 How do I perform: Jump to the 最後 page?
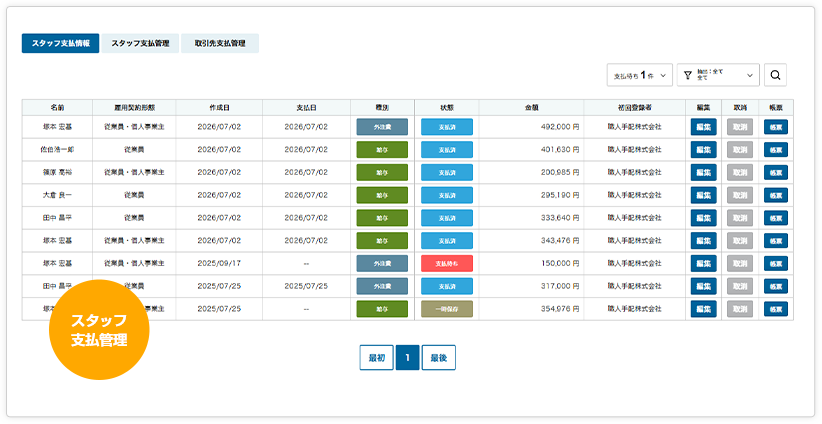(x=439, y=358)
